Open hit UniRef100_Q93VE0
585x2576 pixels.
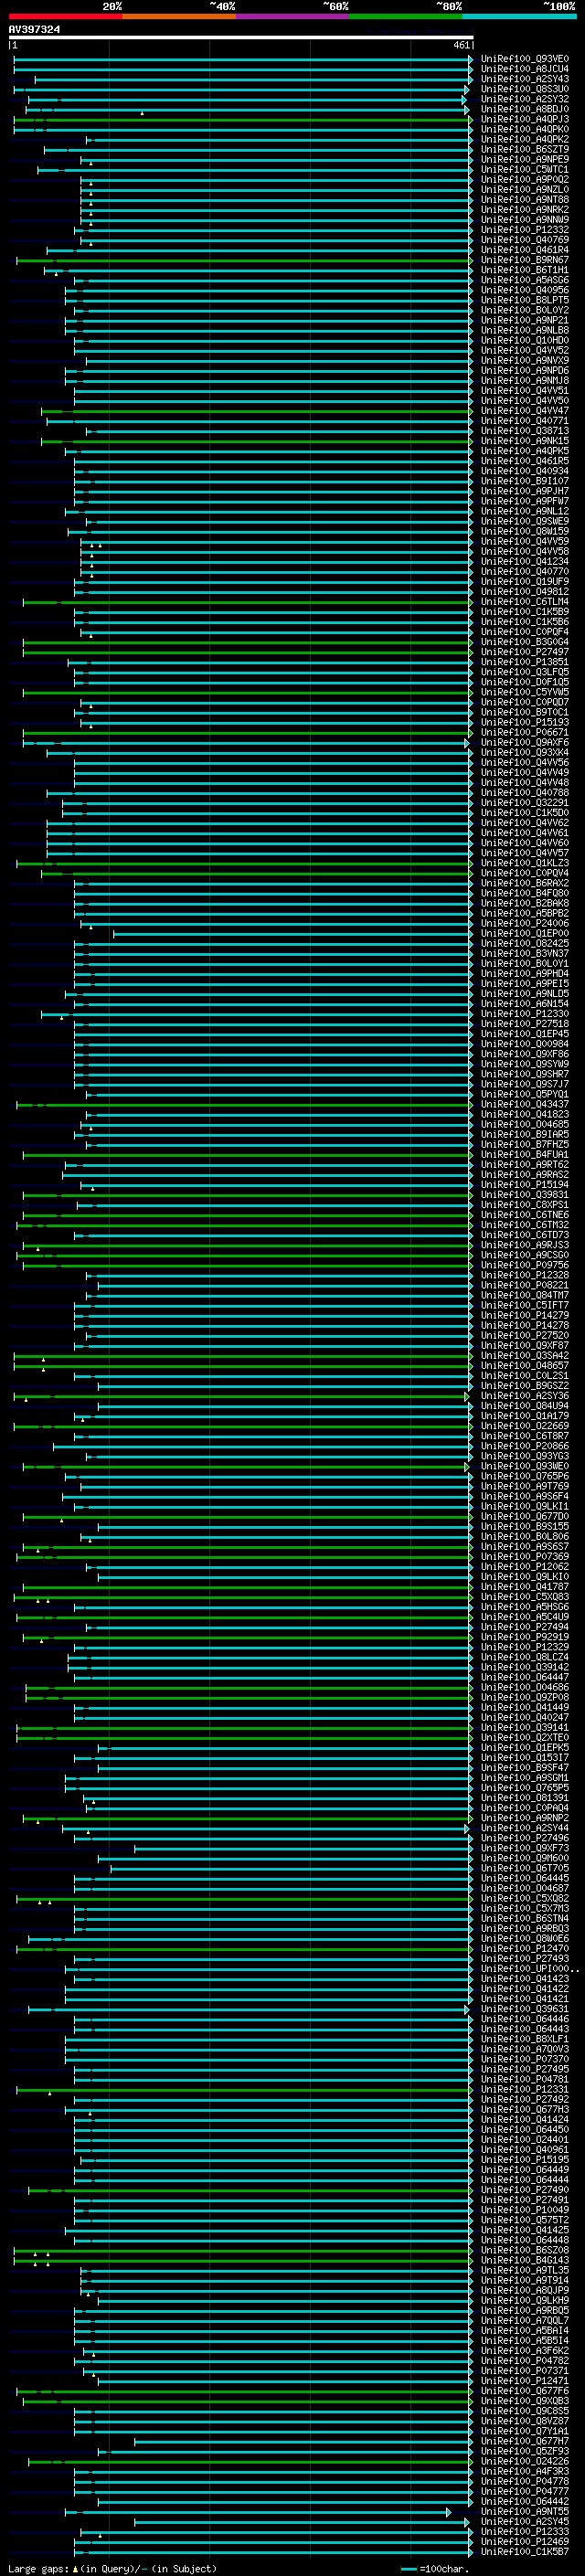click(524, 59)
